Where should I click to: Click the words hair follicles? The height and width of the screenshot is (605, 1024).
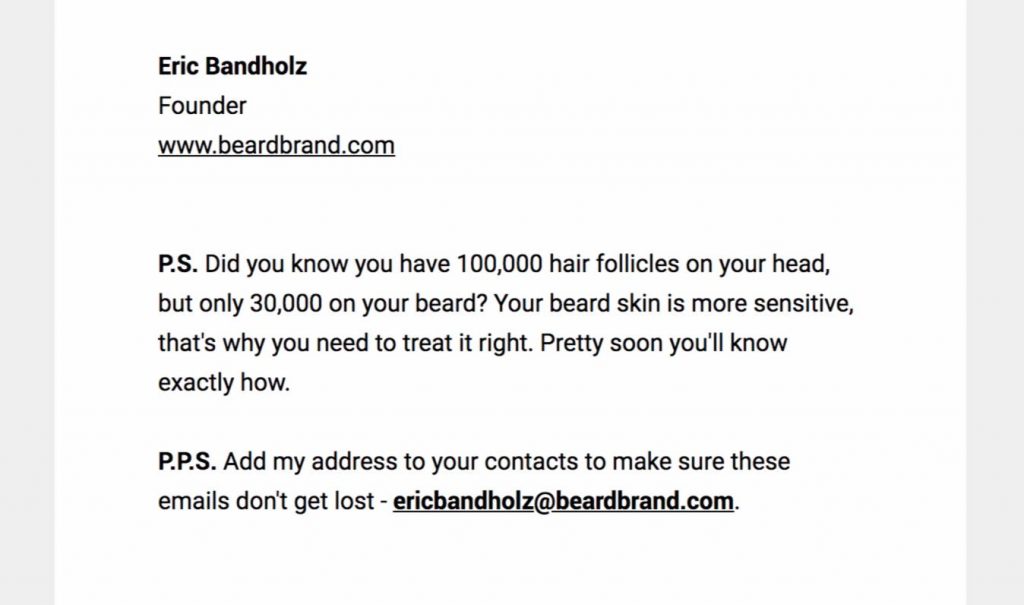(614, 264)
